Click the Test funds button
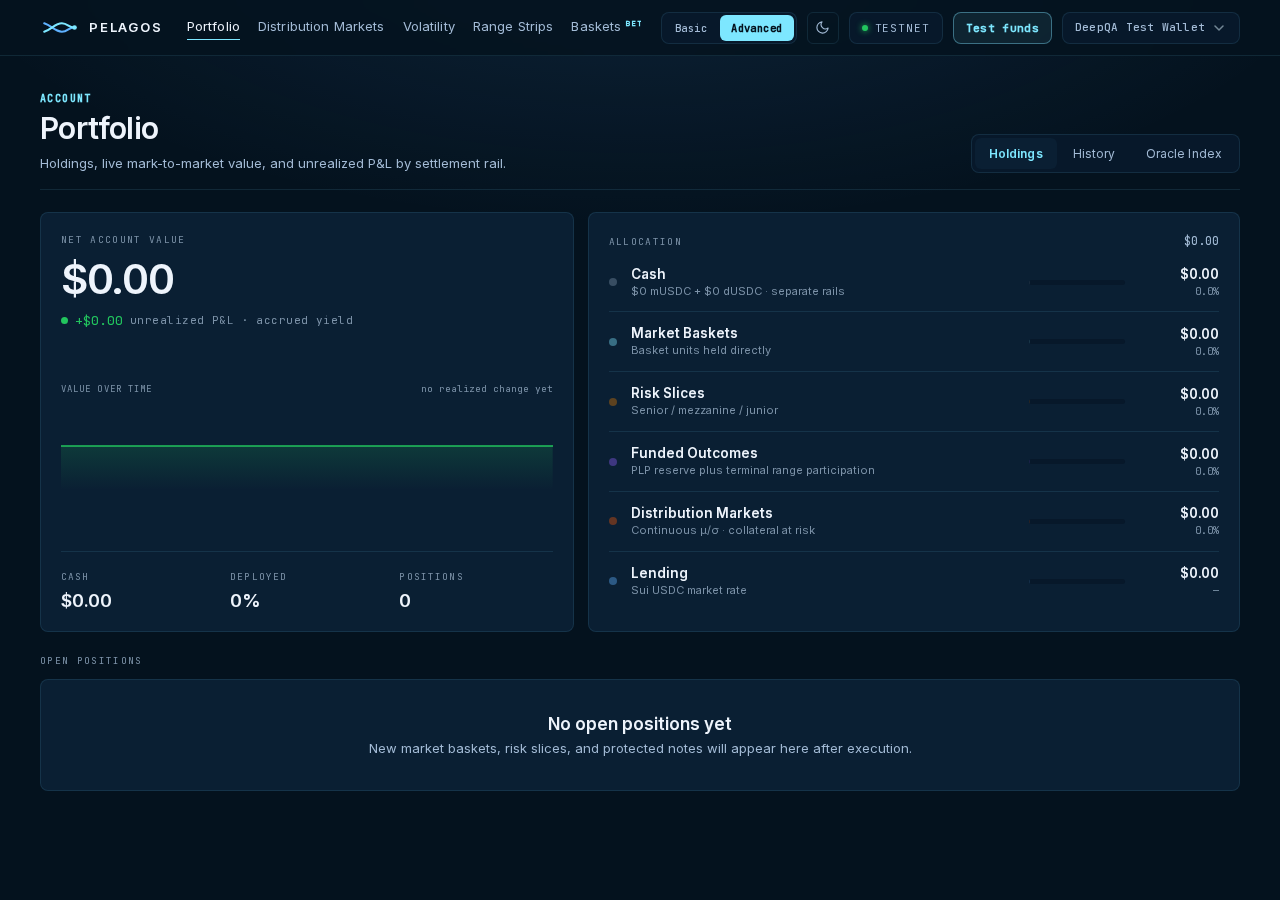The width and height of the screenshot is (1280, 900). coord(1002,28)
